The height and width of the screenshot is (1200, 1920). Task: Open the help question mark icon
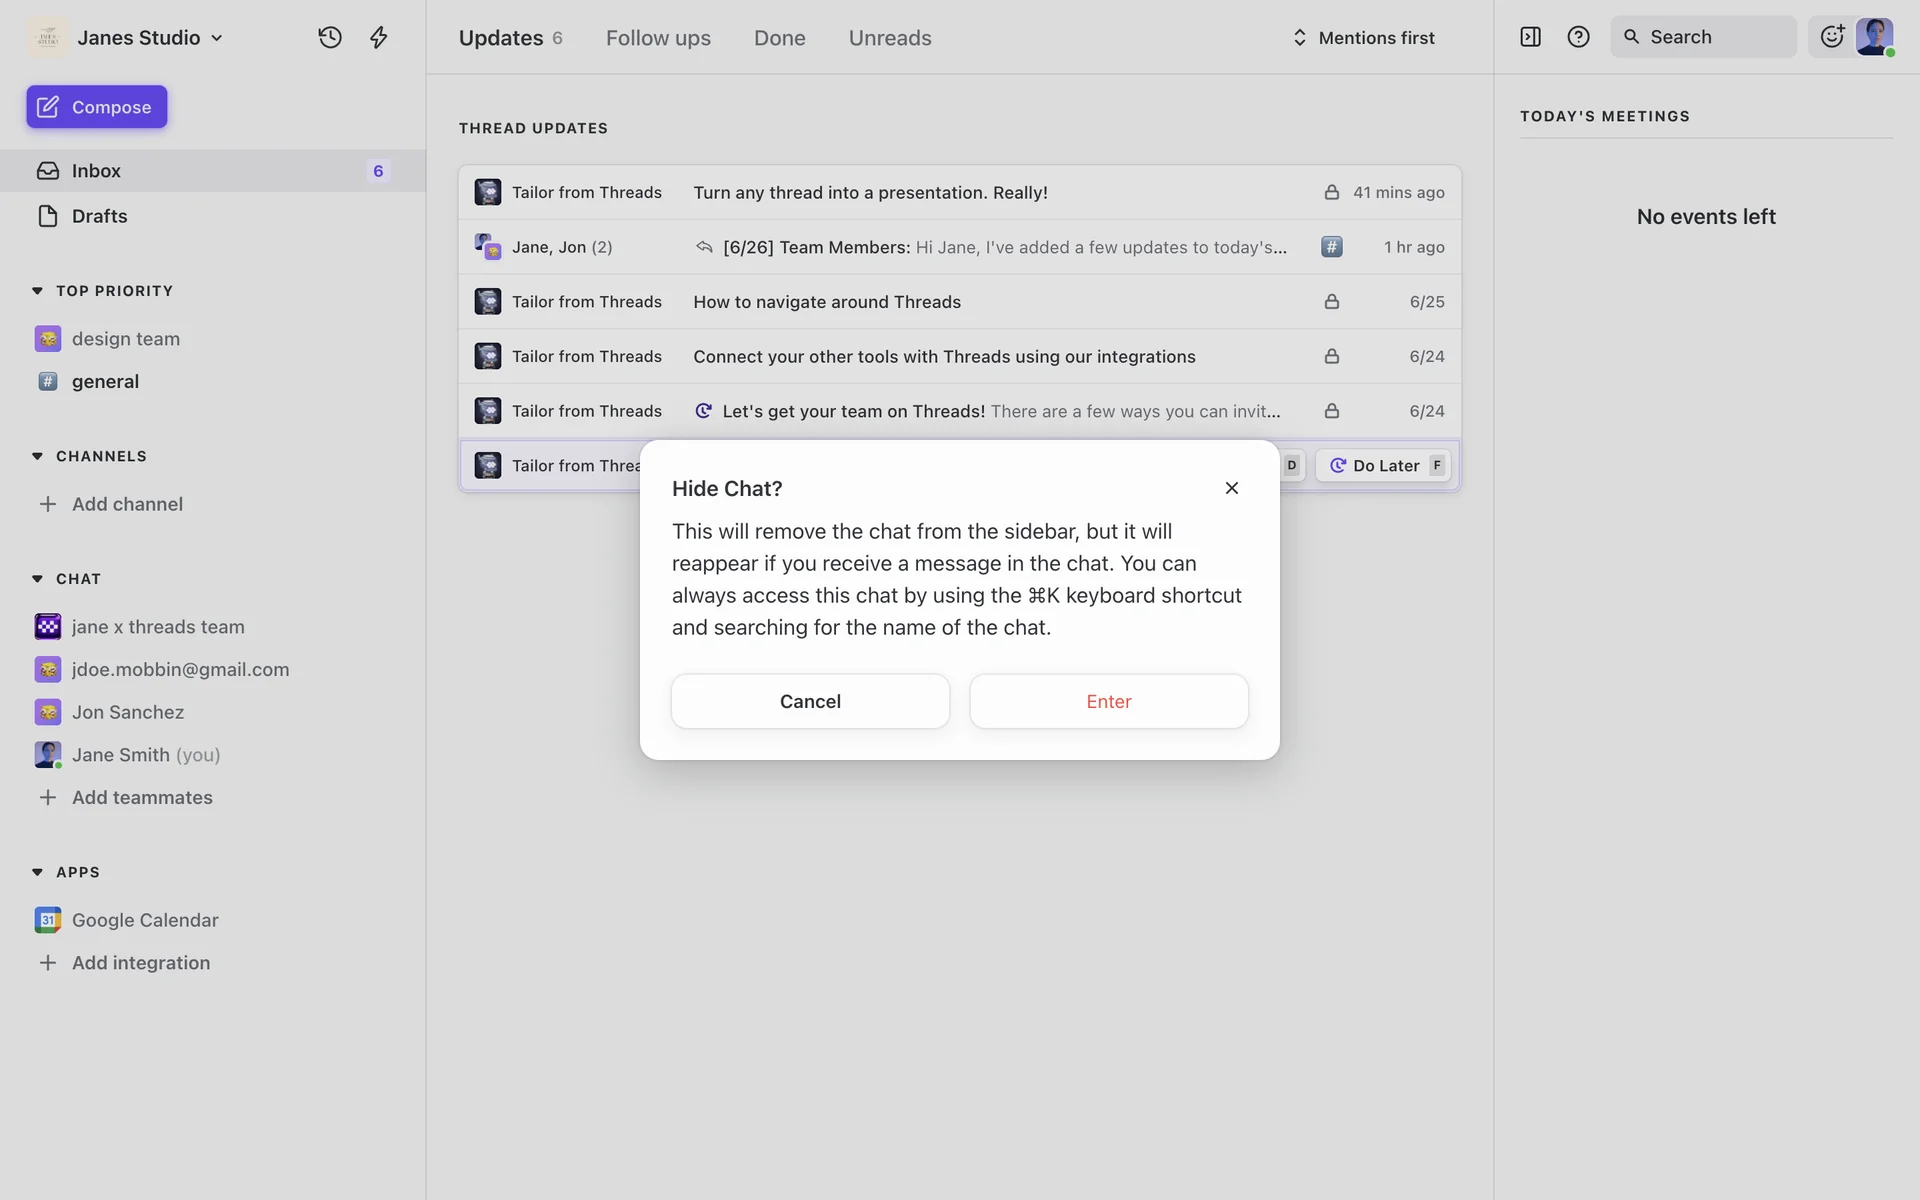(1578, 37)
